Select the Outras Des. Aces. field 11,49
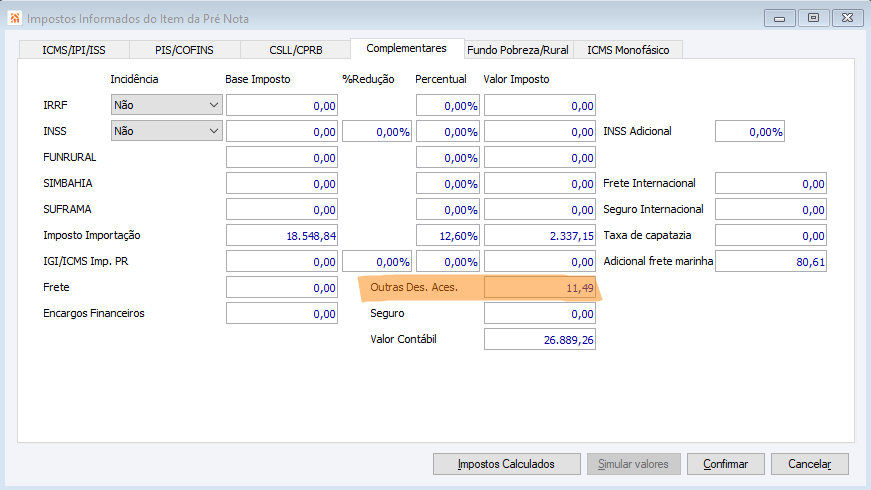The height and width of the screenshot is (490, 871). coord(540,288)
